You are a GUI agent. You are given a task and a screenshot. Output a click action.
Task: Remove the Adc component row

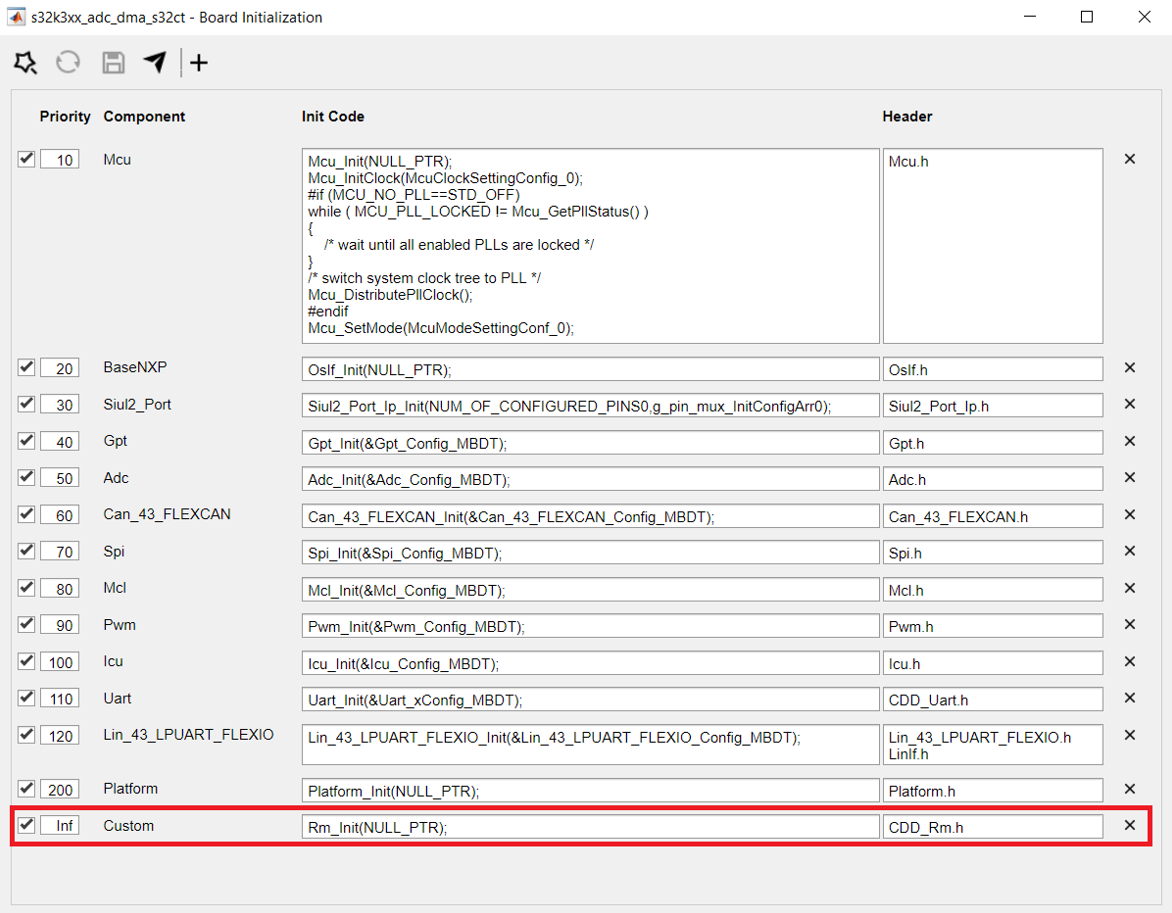coord(1130,477)
